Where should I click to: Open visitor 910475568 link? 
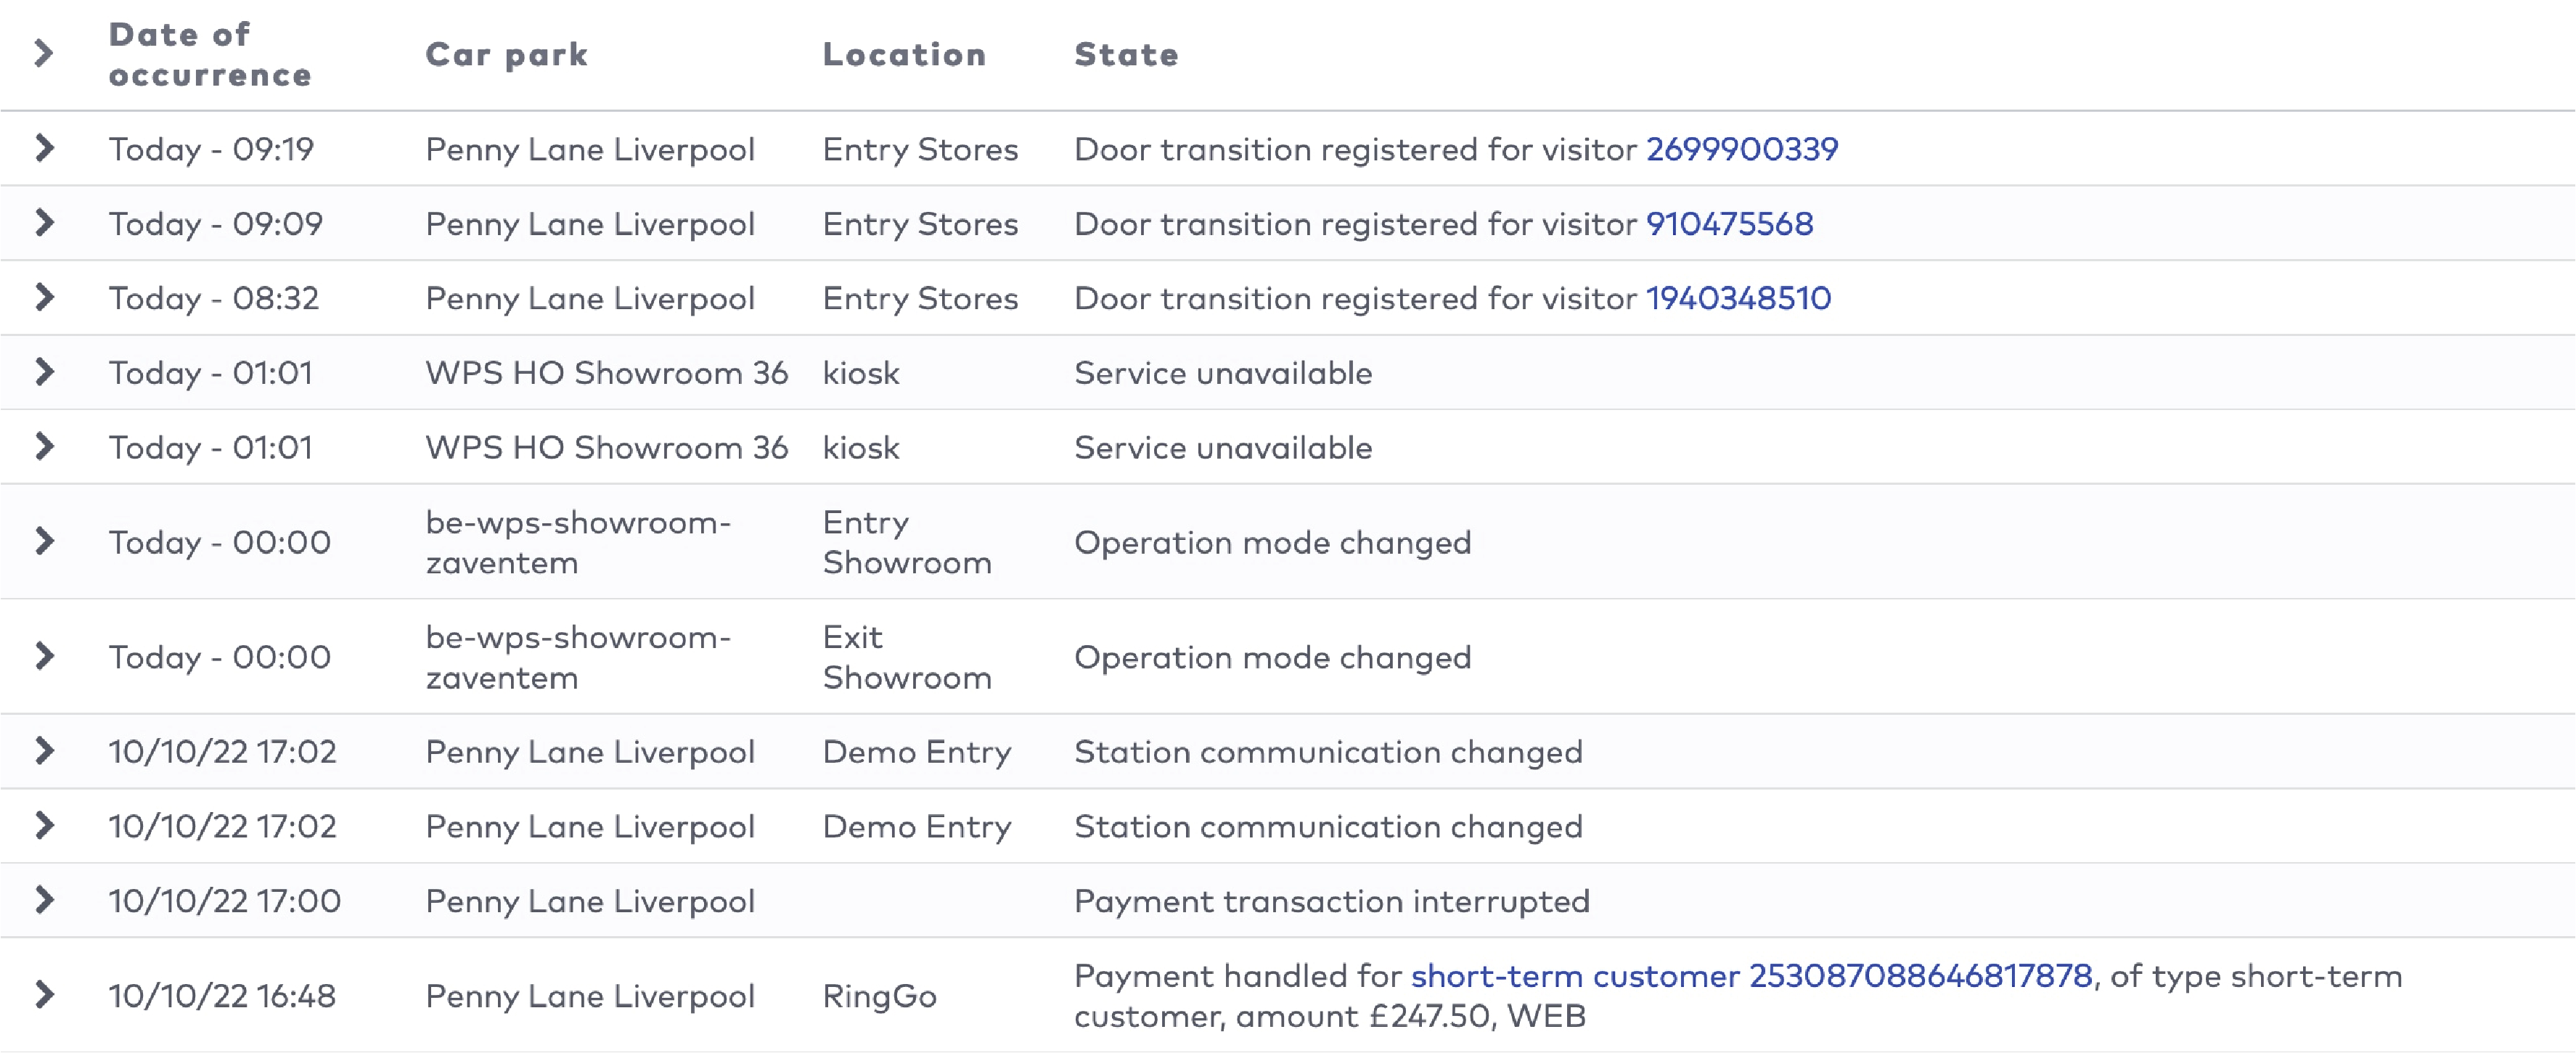tap(1729, 224)
